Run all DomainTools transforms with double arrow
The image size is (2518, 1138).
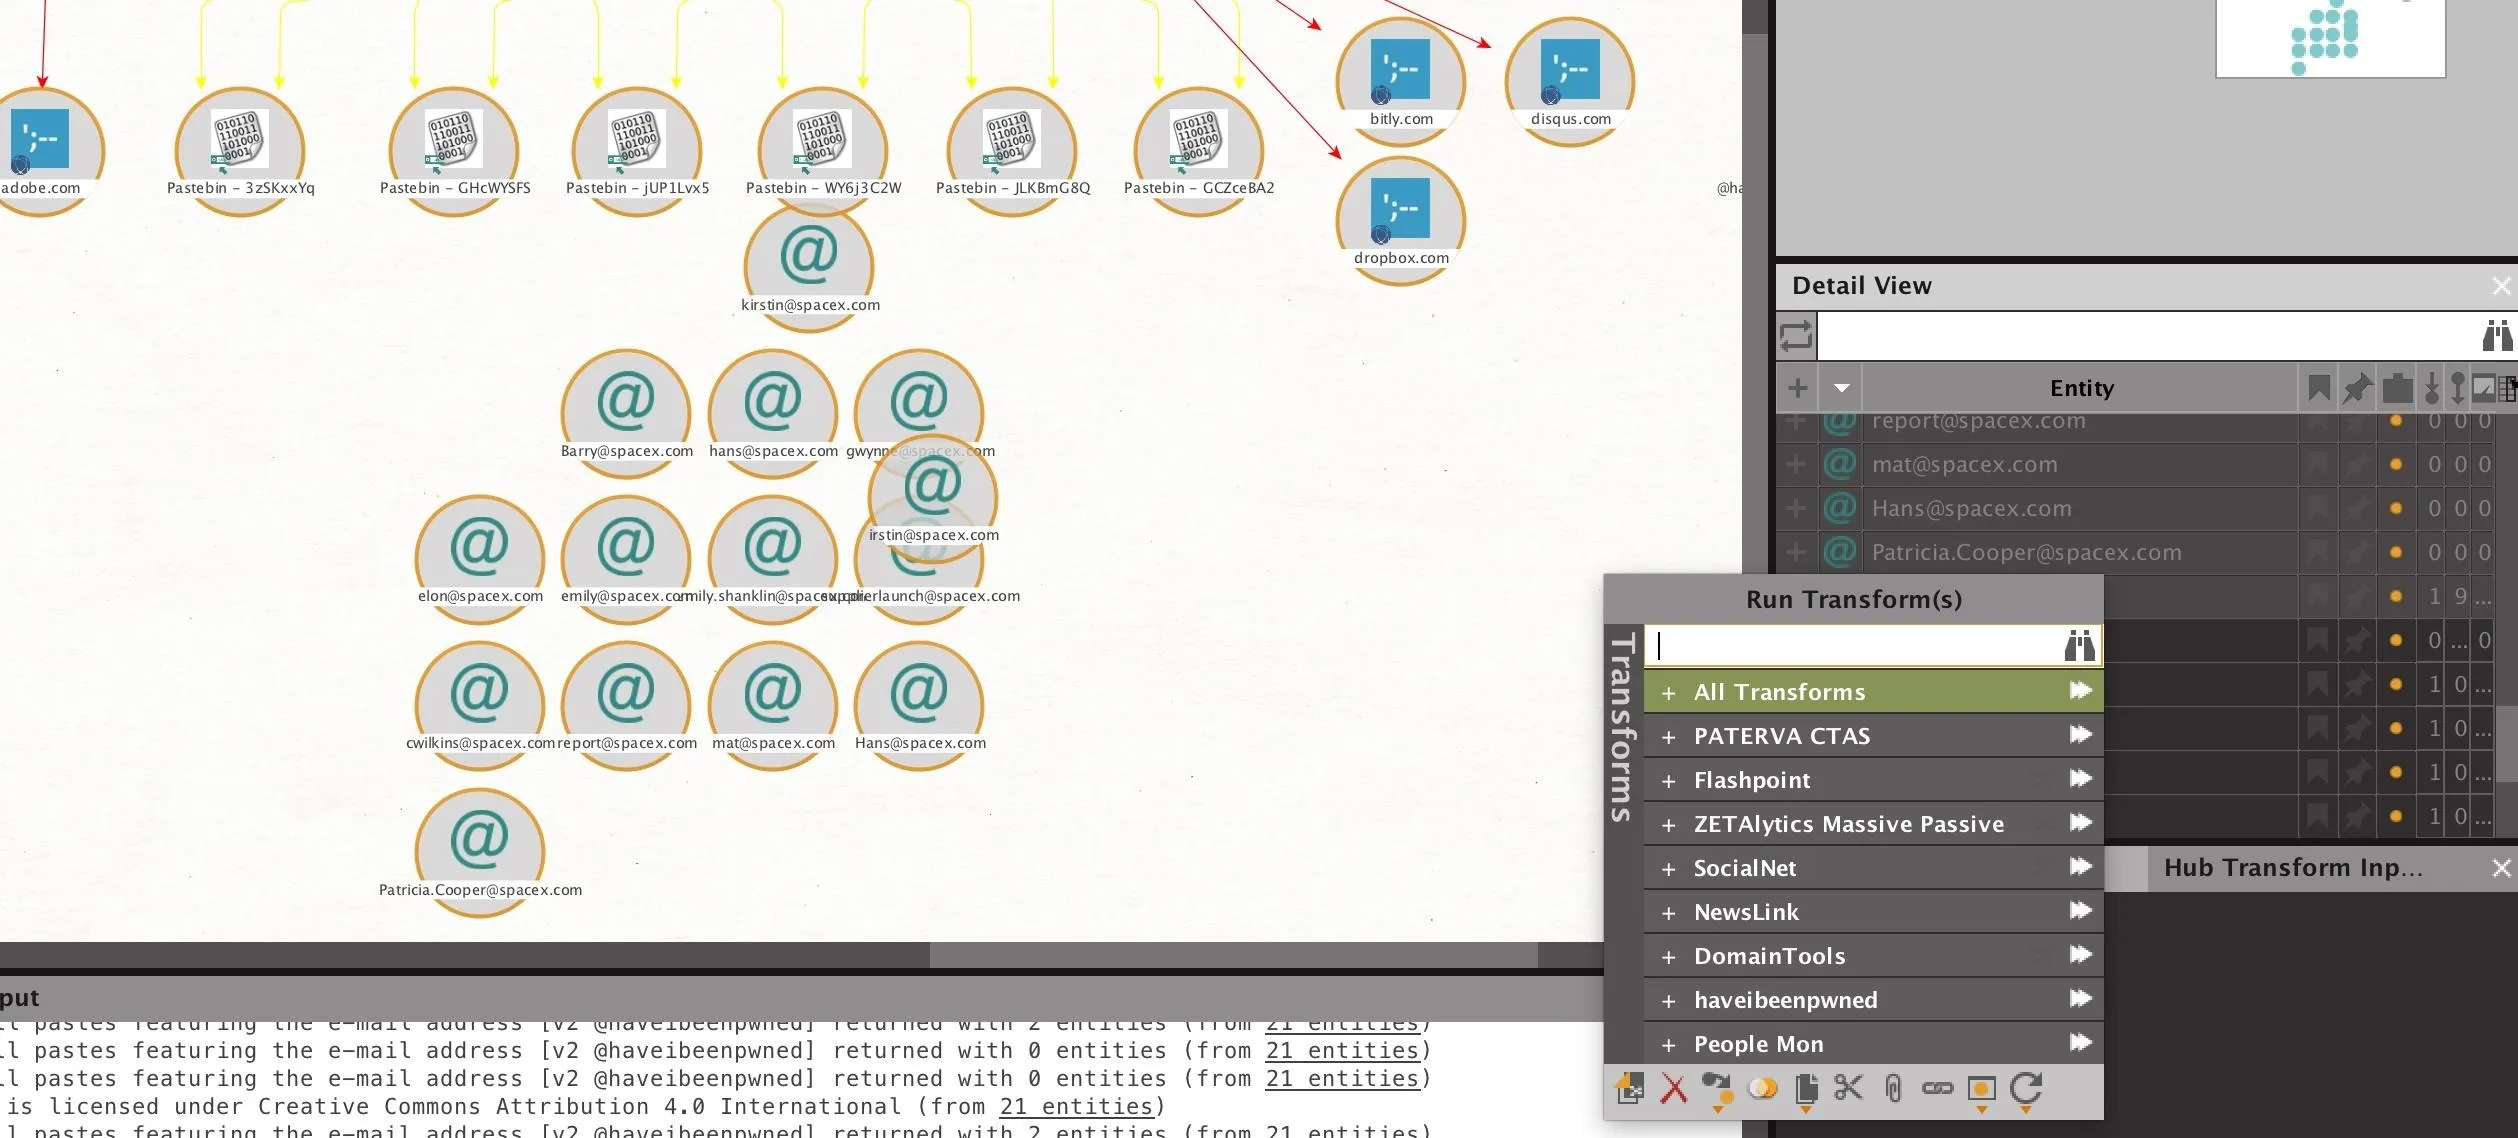pyautogui.click(x=2080, y=954)
